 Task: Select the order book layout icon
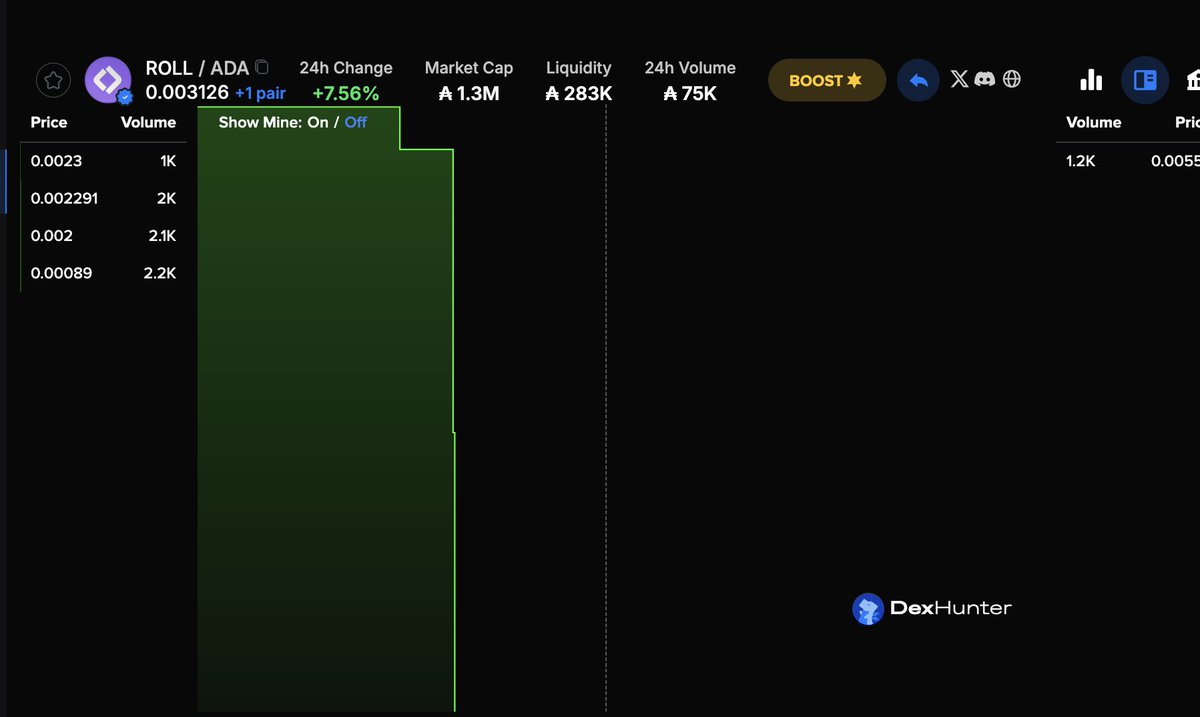pos(1145,80)
